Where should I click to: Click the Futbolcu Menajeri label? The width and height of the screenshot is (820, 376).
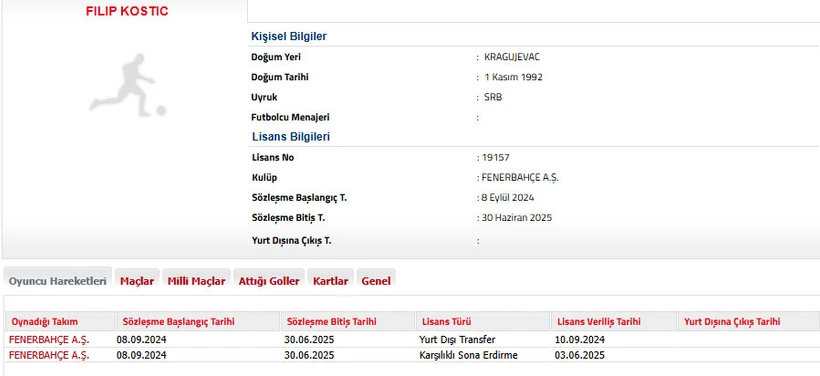coord(290,117)
